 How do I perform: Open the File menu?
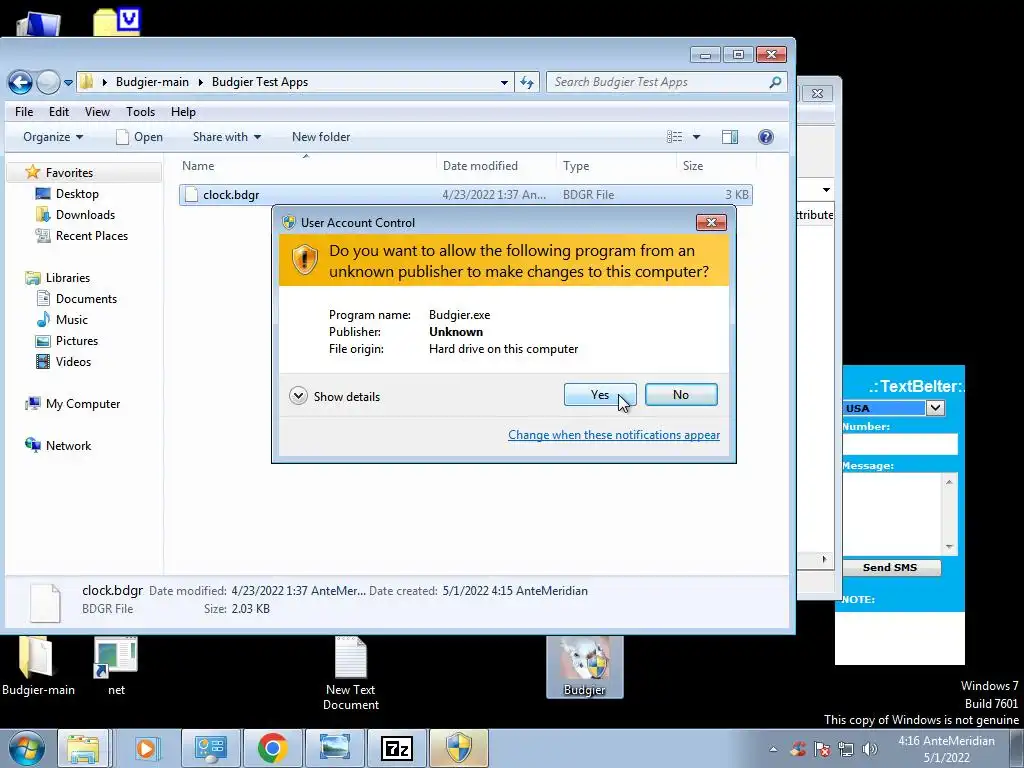[24, 112]
